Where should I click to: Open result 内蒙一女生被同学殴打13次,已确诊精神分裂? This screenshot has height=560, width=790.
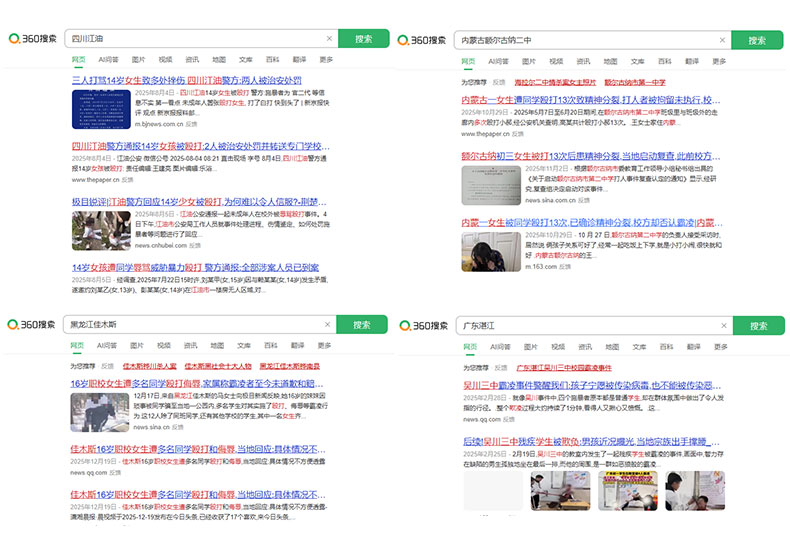tap(592, 222)
